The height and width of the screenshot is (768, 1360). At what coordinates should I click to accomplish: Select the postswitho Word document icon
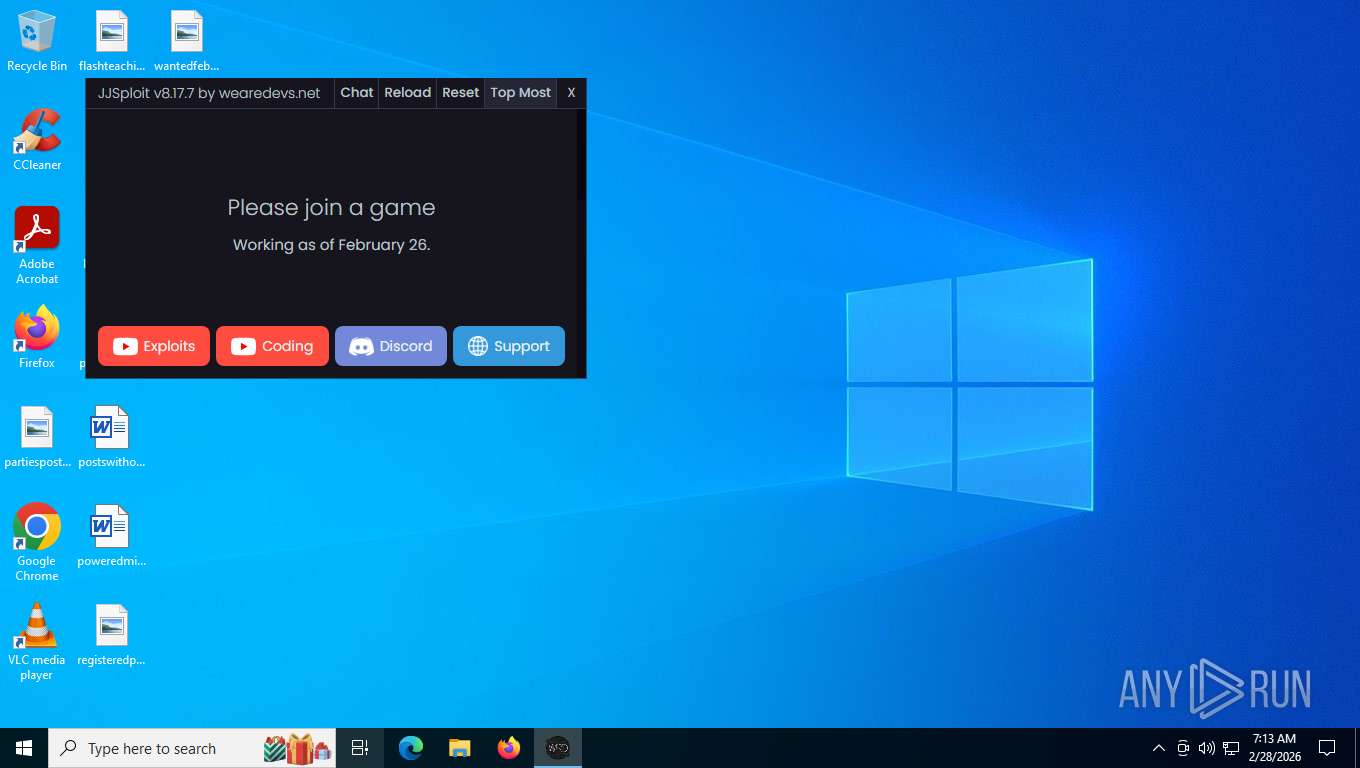112,437
